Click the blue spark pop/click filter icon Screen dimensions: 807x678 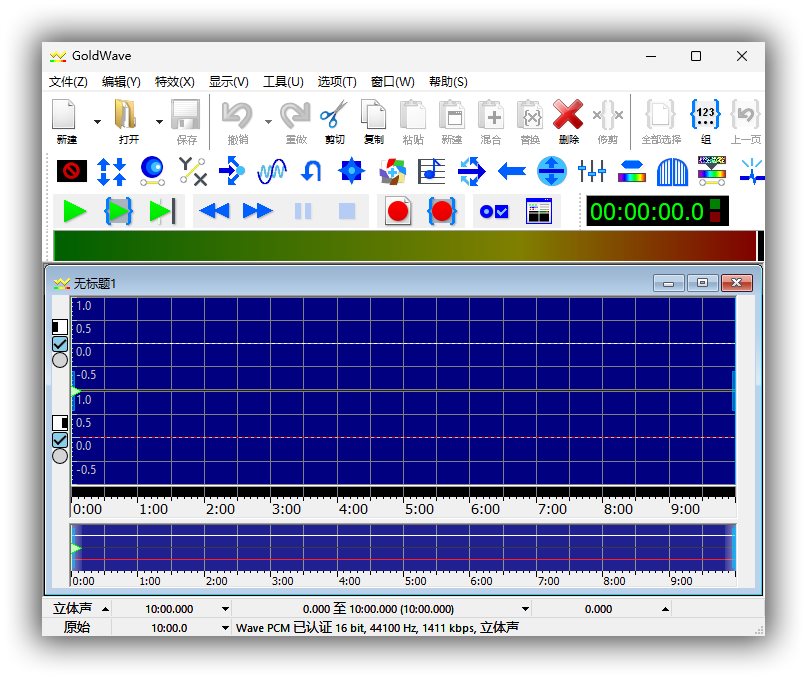click(x=752, y=171)
